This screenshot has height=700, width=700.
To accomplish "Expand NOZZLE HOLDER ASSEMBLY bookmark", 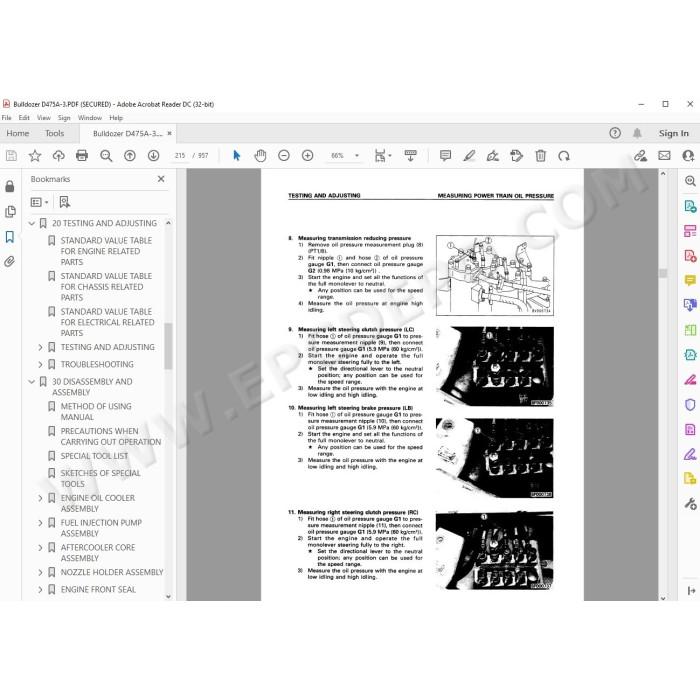I will coord(40,572).
